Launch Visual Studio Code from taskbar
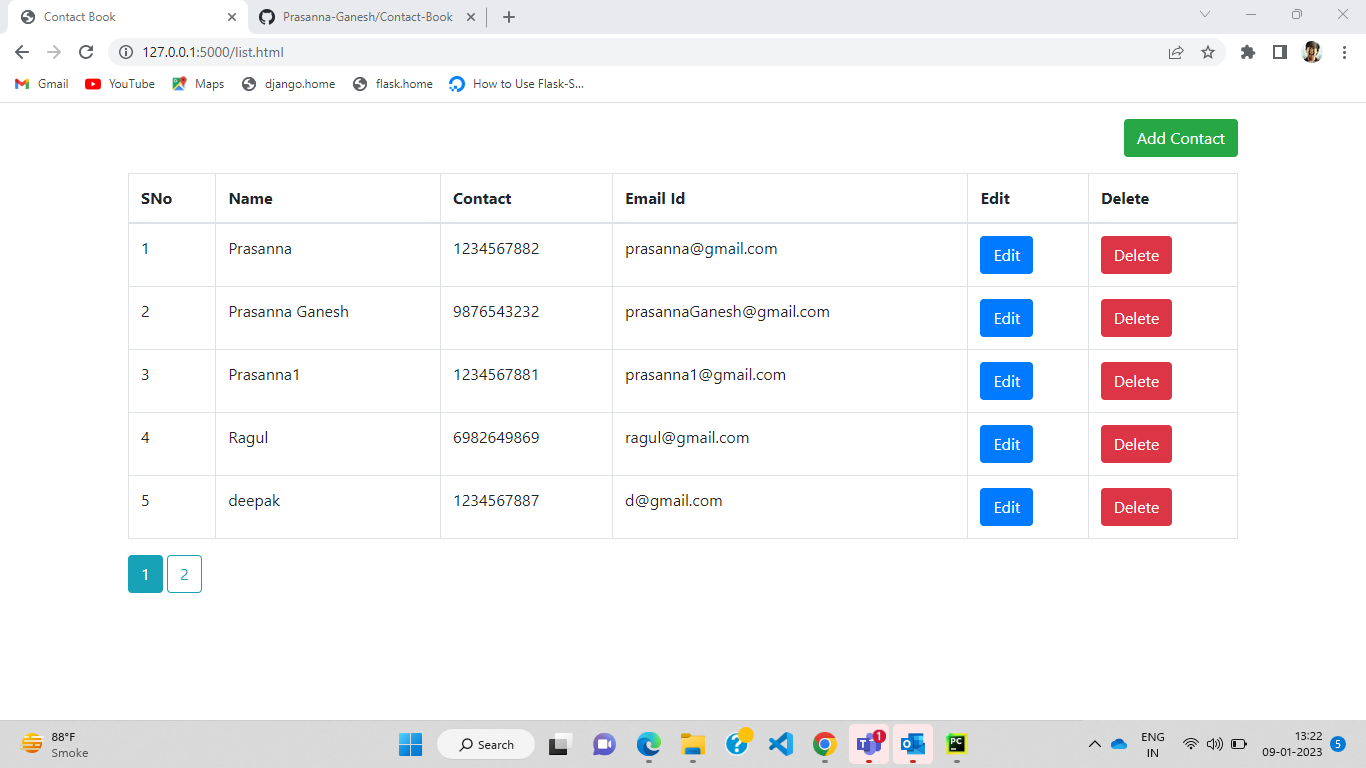The width and height of the screenshot is (1366, 768). (x=781, y=744)
